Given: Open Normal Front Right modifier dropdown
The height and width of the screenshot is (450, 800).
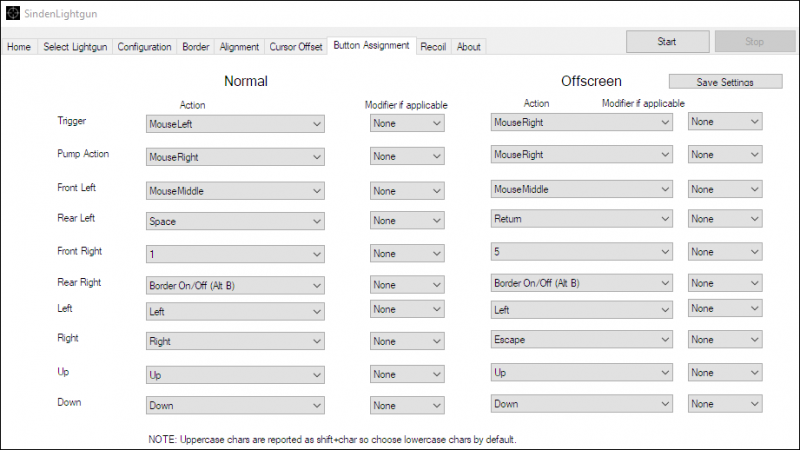Looking at the screenshot, I should tap(407, 254).
